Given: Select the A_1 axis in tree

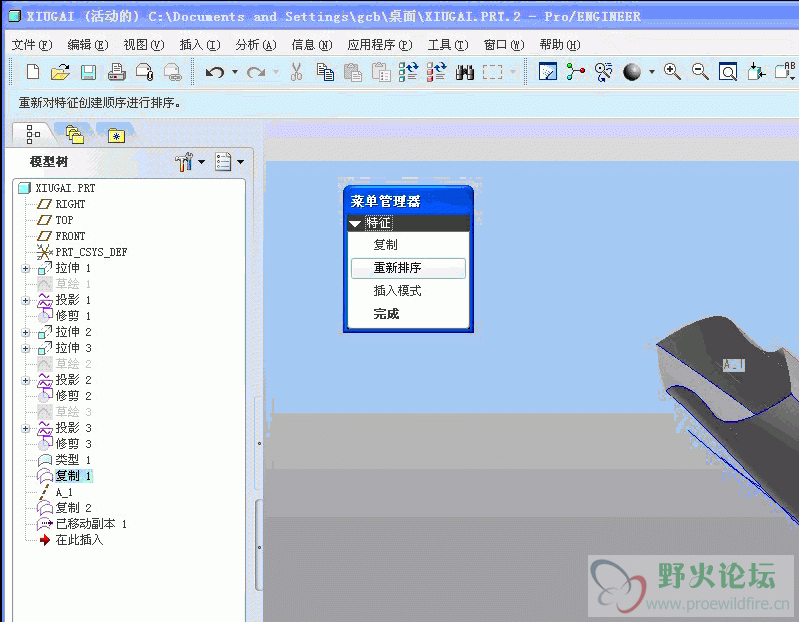Looking at the screenshot, I should (64, 492).
